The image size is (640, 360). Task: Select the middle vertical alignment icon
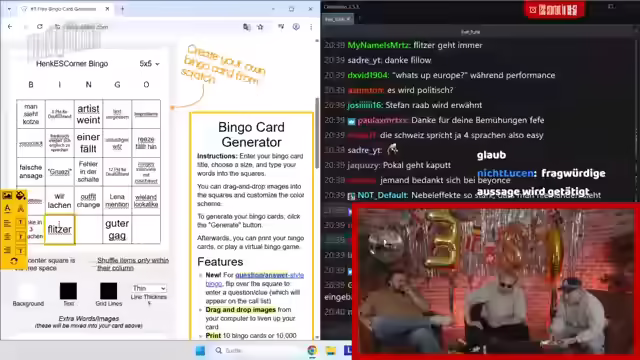pos(20,236)
